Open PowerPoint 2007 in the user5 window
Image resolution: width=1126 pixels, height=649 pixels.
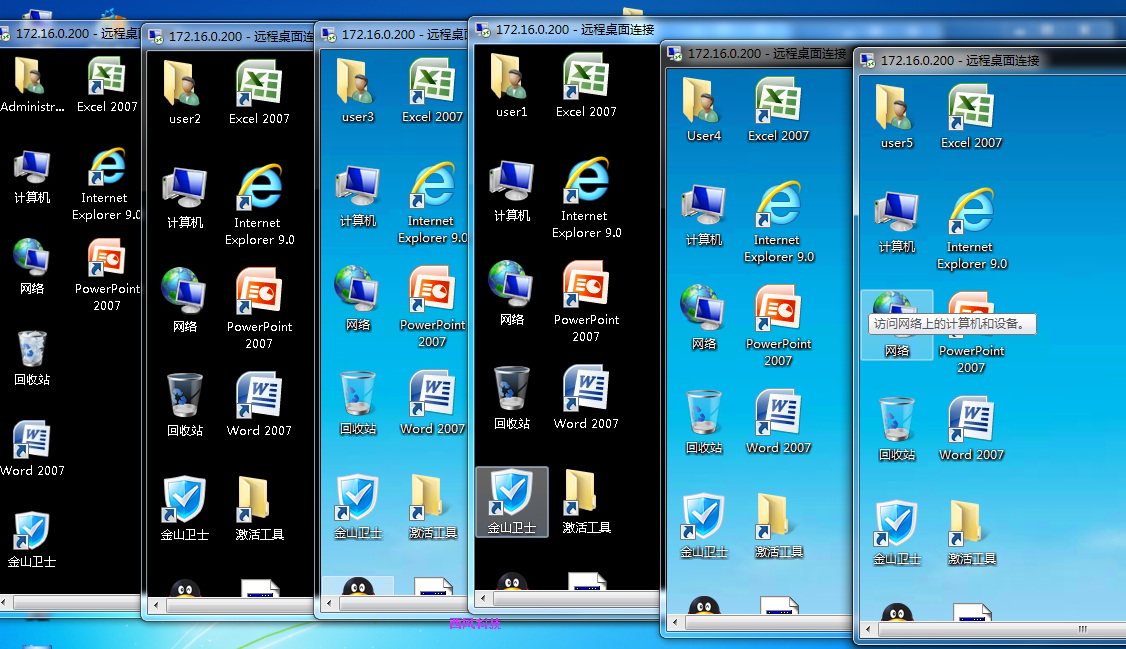coord(972,333)
